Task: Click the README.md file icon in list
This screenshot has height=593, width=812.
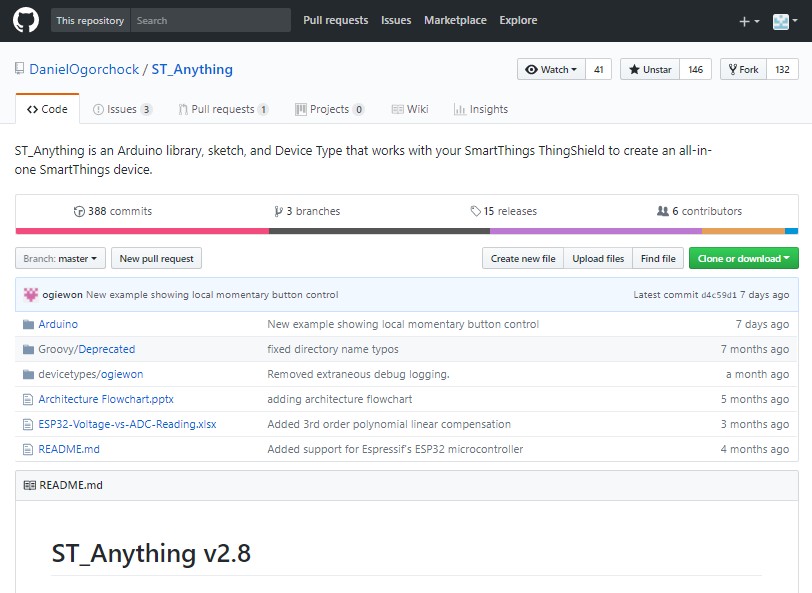Action: pyautogui.click(x=28, y=450)
